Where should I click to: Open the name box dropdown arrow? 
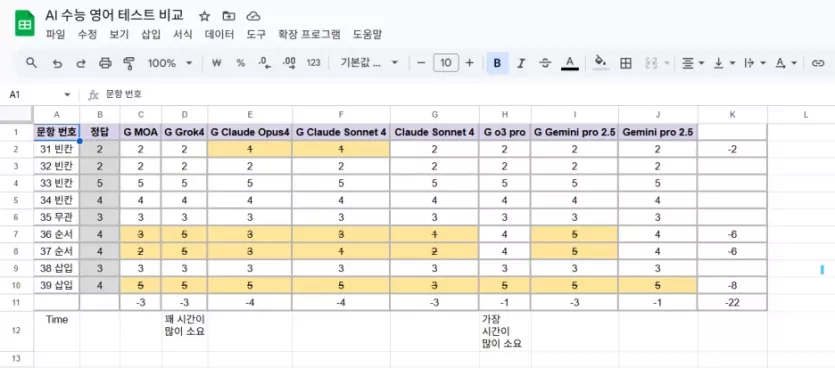tap(67, 95)
